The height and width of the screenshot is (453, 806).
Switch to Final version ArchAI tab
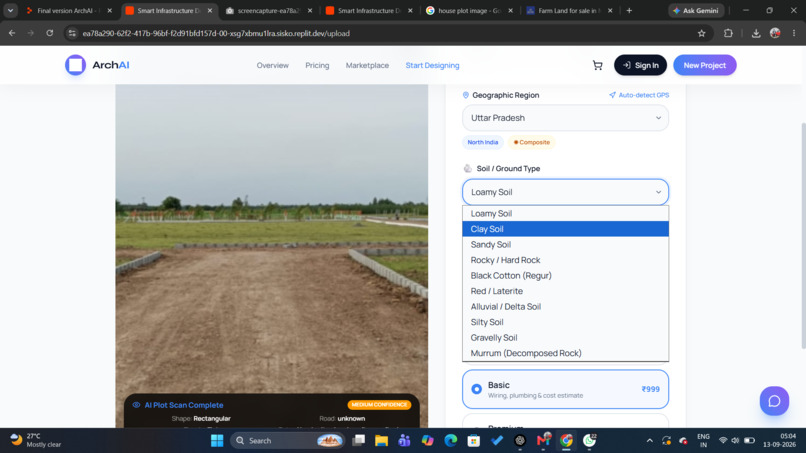pos(69,10)
